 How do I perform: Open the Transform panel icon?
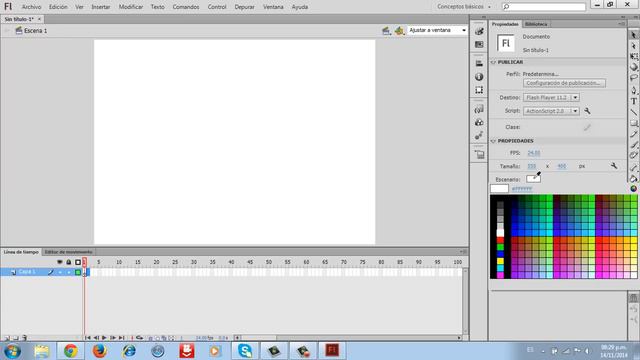point(479,90)
